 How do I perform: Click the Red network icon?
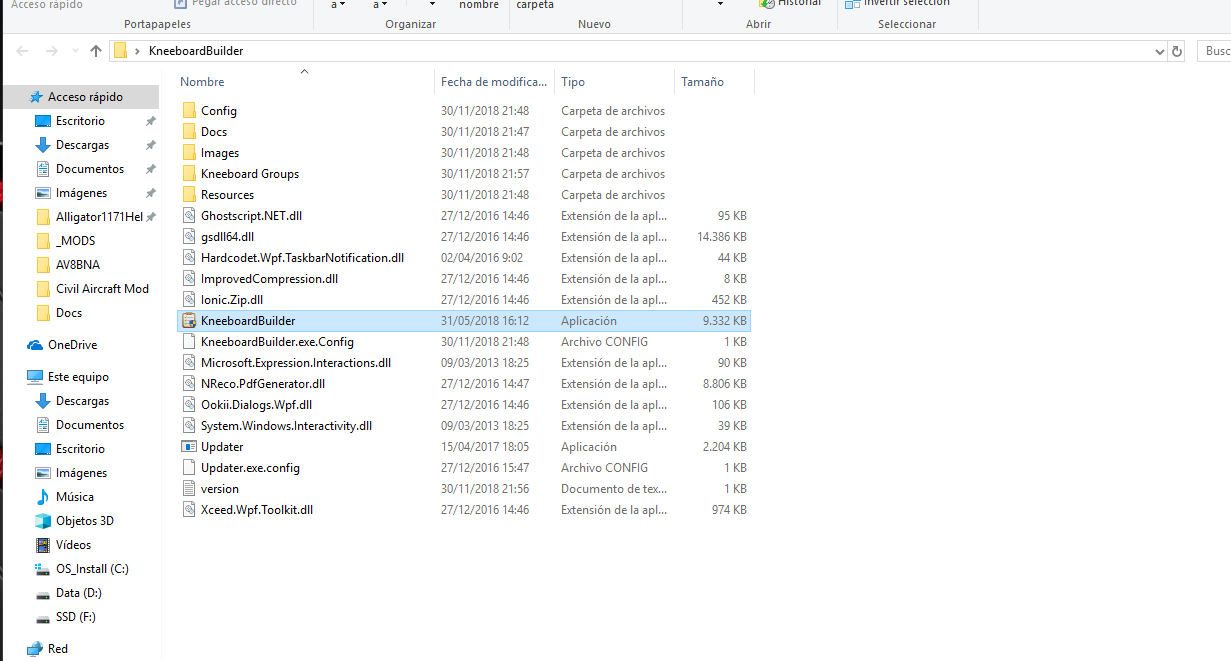[x=35, y=649]
